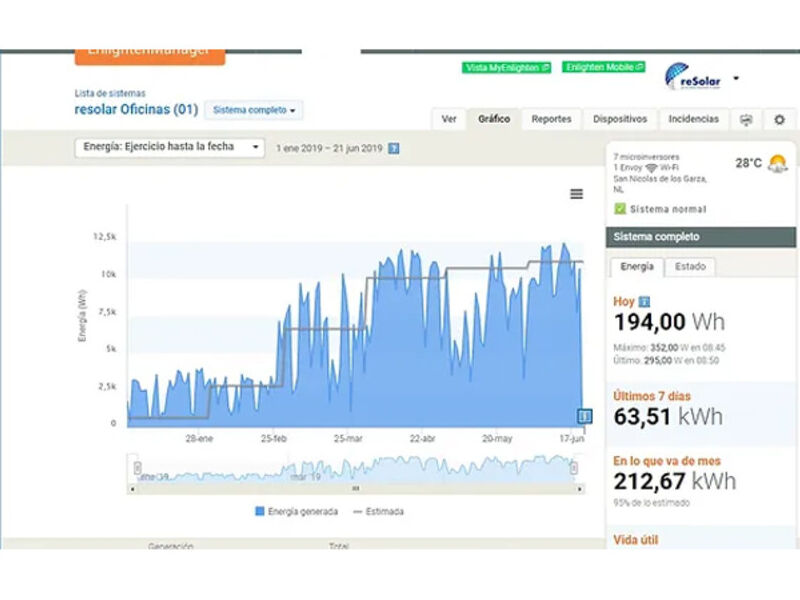This screenshot has width=800, height=600.
Task: Click the EnlightenManager orange button
Action: point(150,55)
